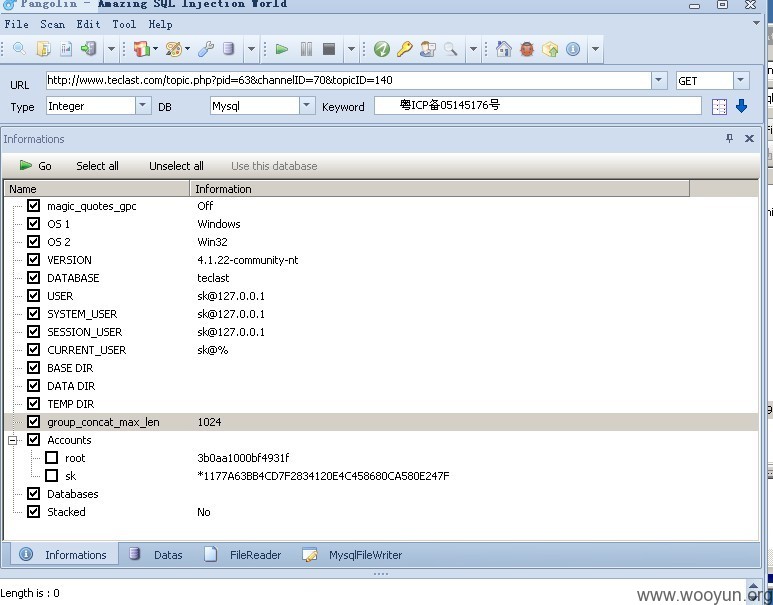The height and width of the screenshot is (605, 773).
Task: Toggle the DATABASE checkbox
Action: click(34, 278)
